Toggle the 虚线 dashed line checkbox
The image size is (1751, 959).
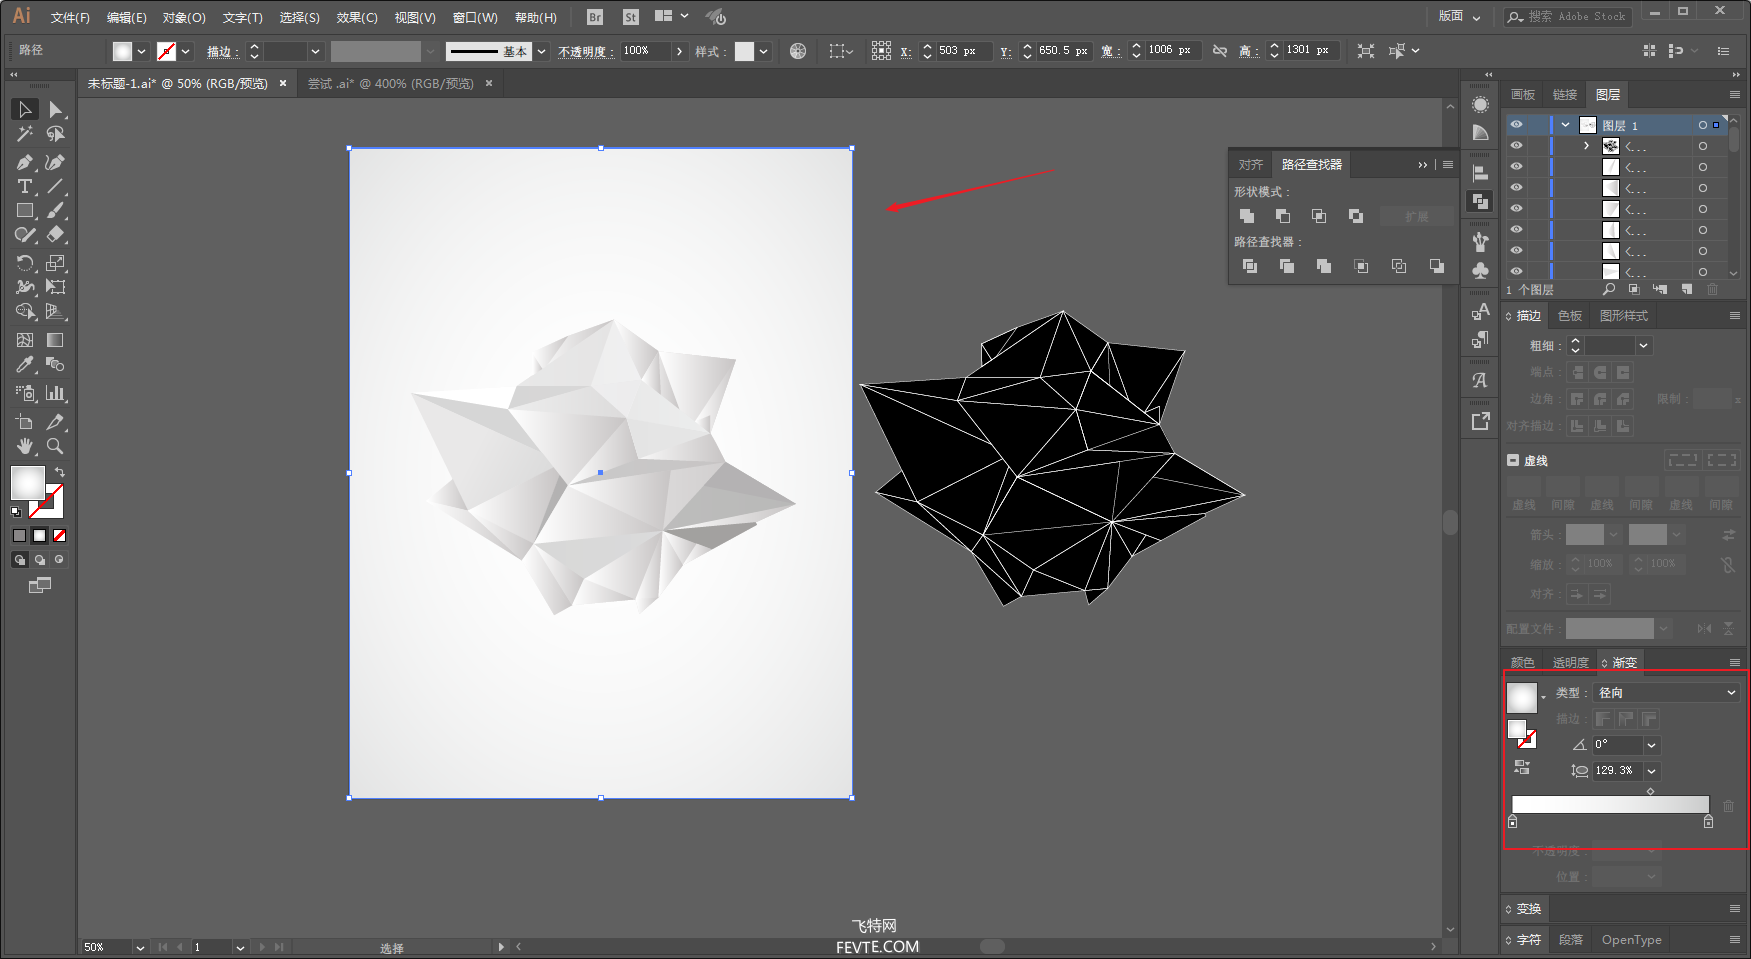1513,460
